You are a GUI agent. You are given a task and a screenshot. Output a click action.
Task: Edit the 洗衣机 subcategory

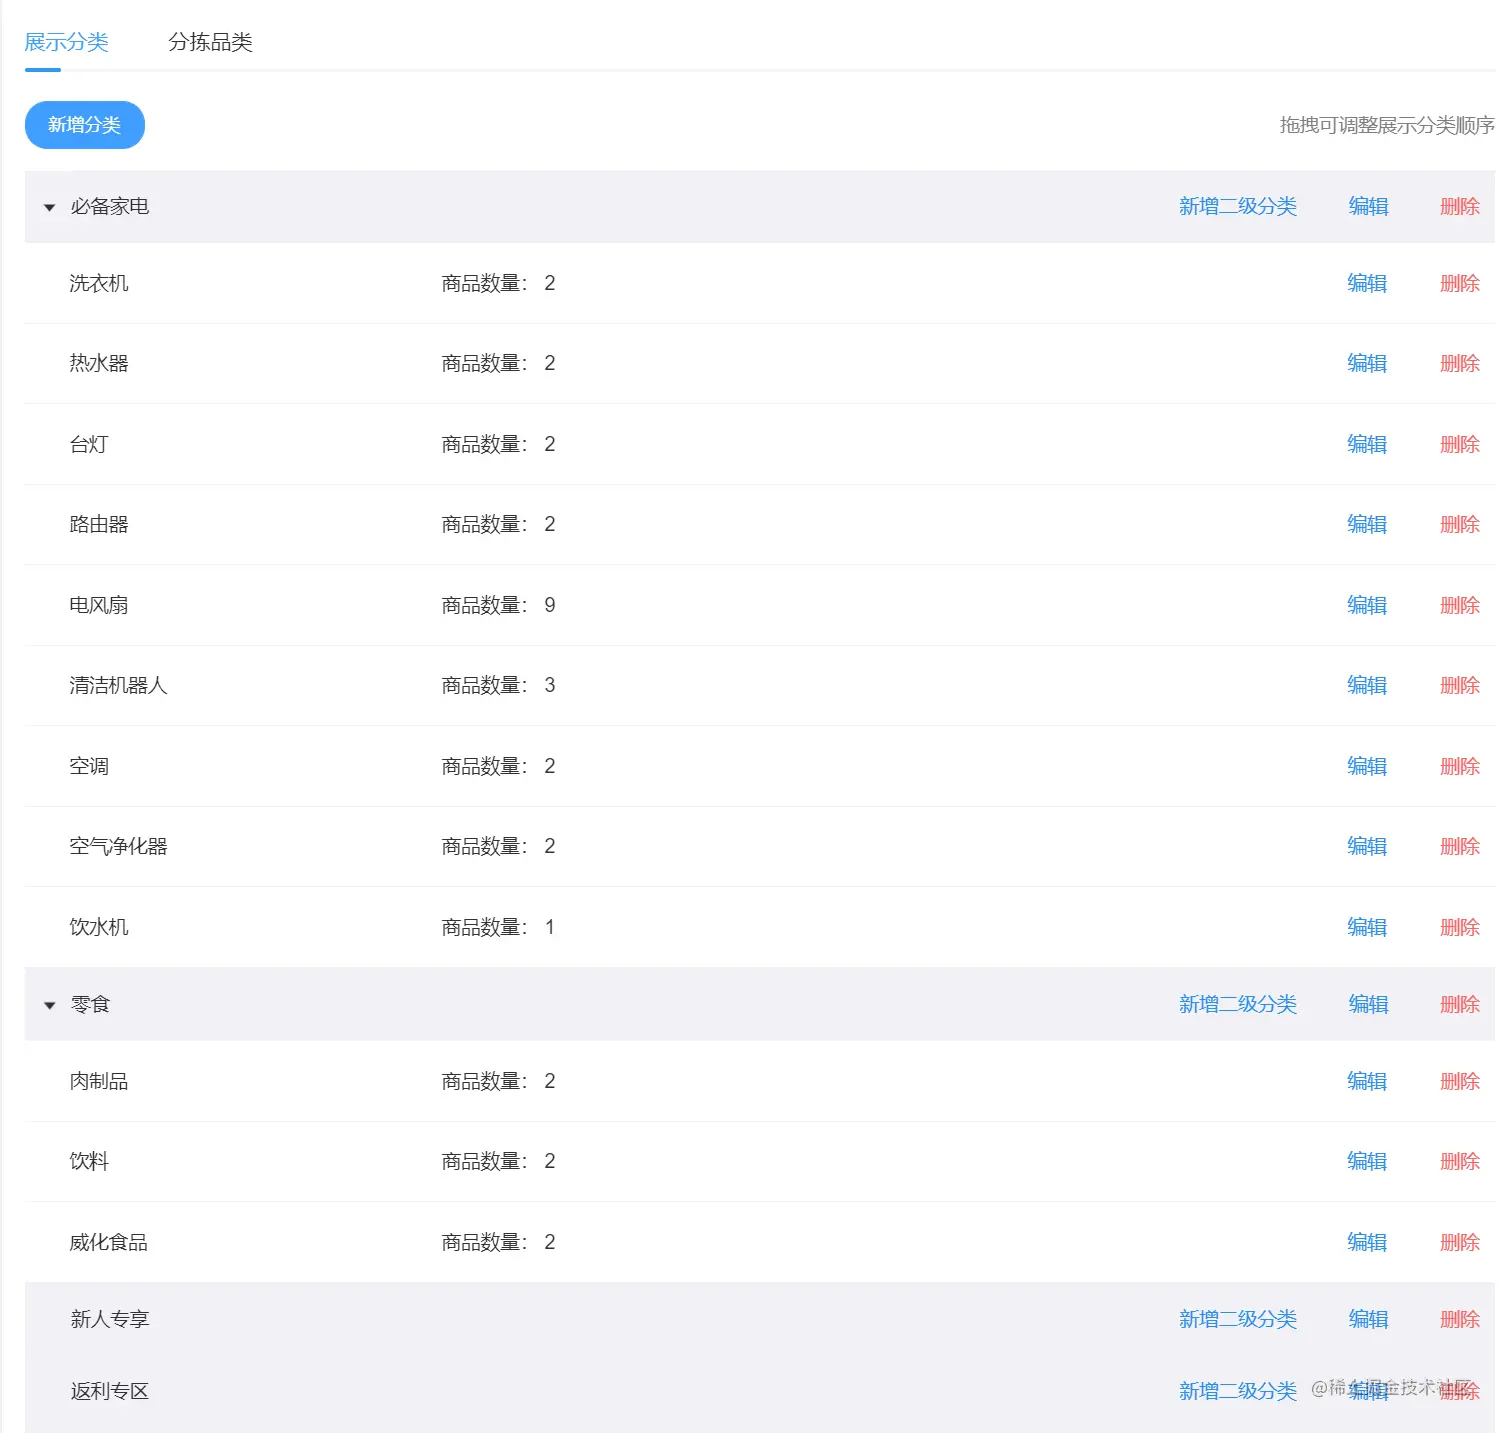click(1367, 283)
